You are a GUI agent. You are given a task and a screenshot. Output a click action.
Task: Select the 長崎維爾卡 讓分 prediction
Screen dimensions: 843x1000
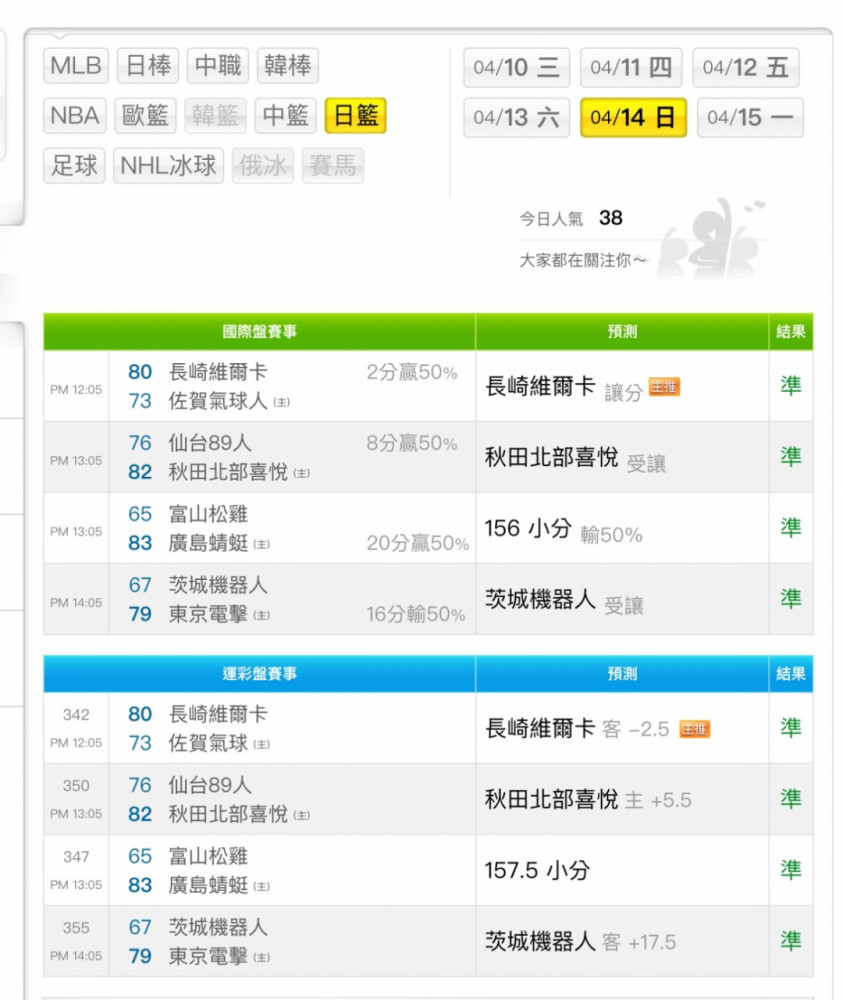(x=564, y=387)
